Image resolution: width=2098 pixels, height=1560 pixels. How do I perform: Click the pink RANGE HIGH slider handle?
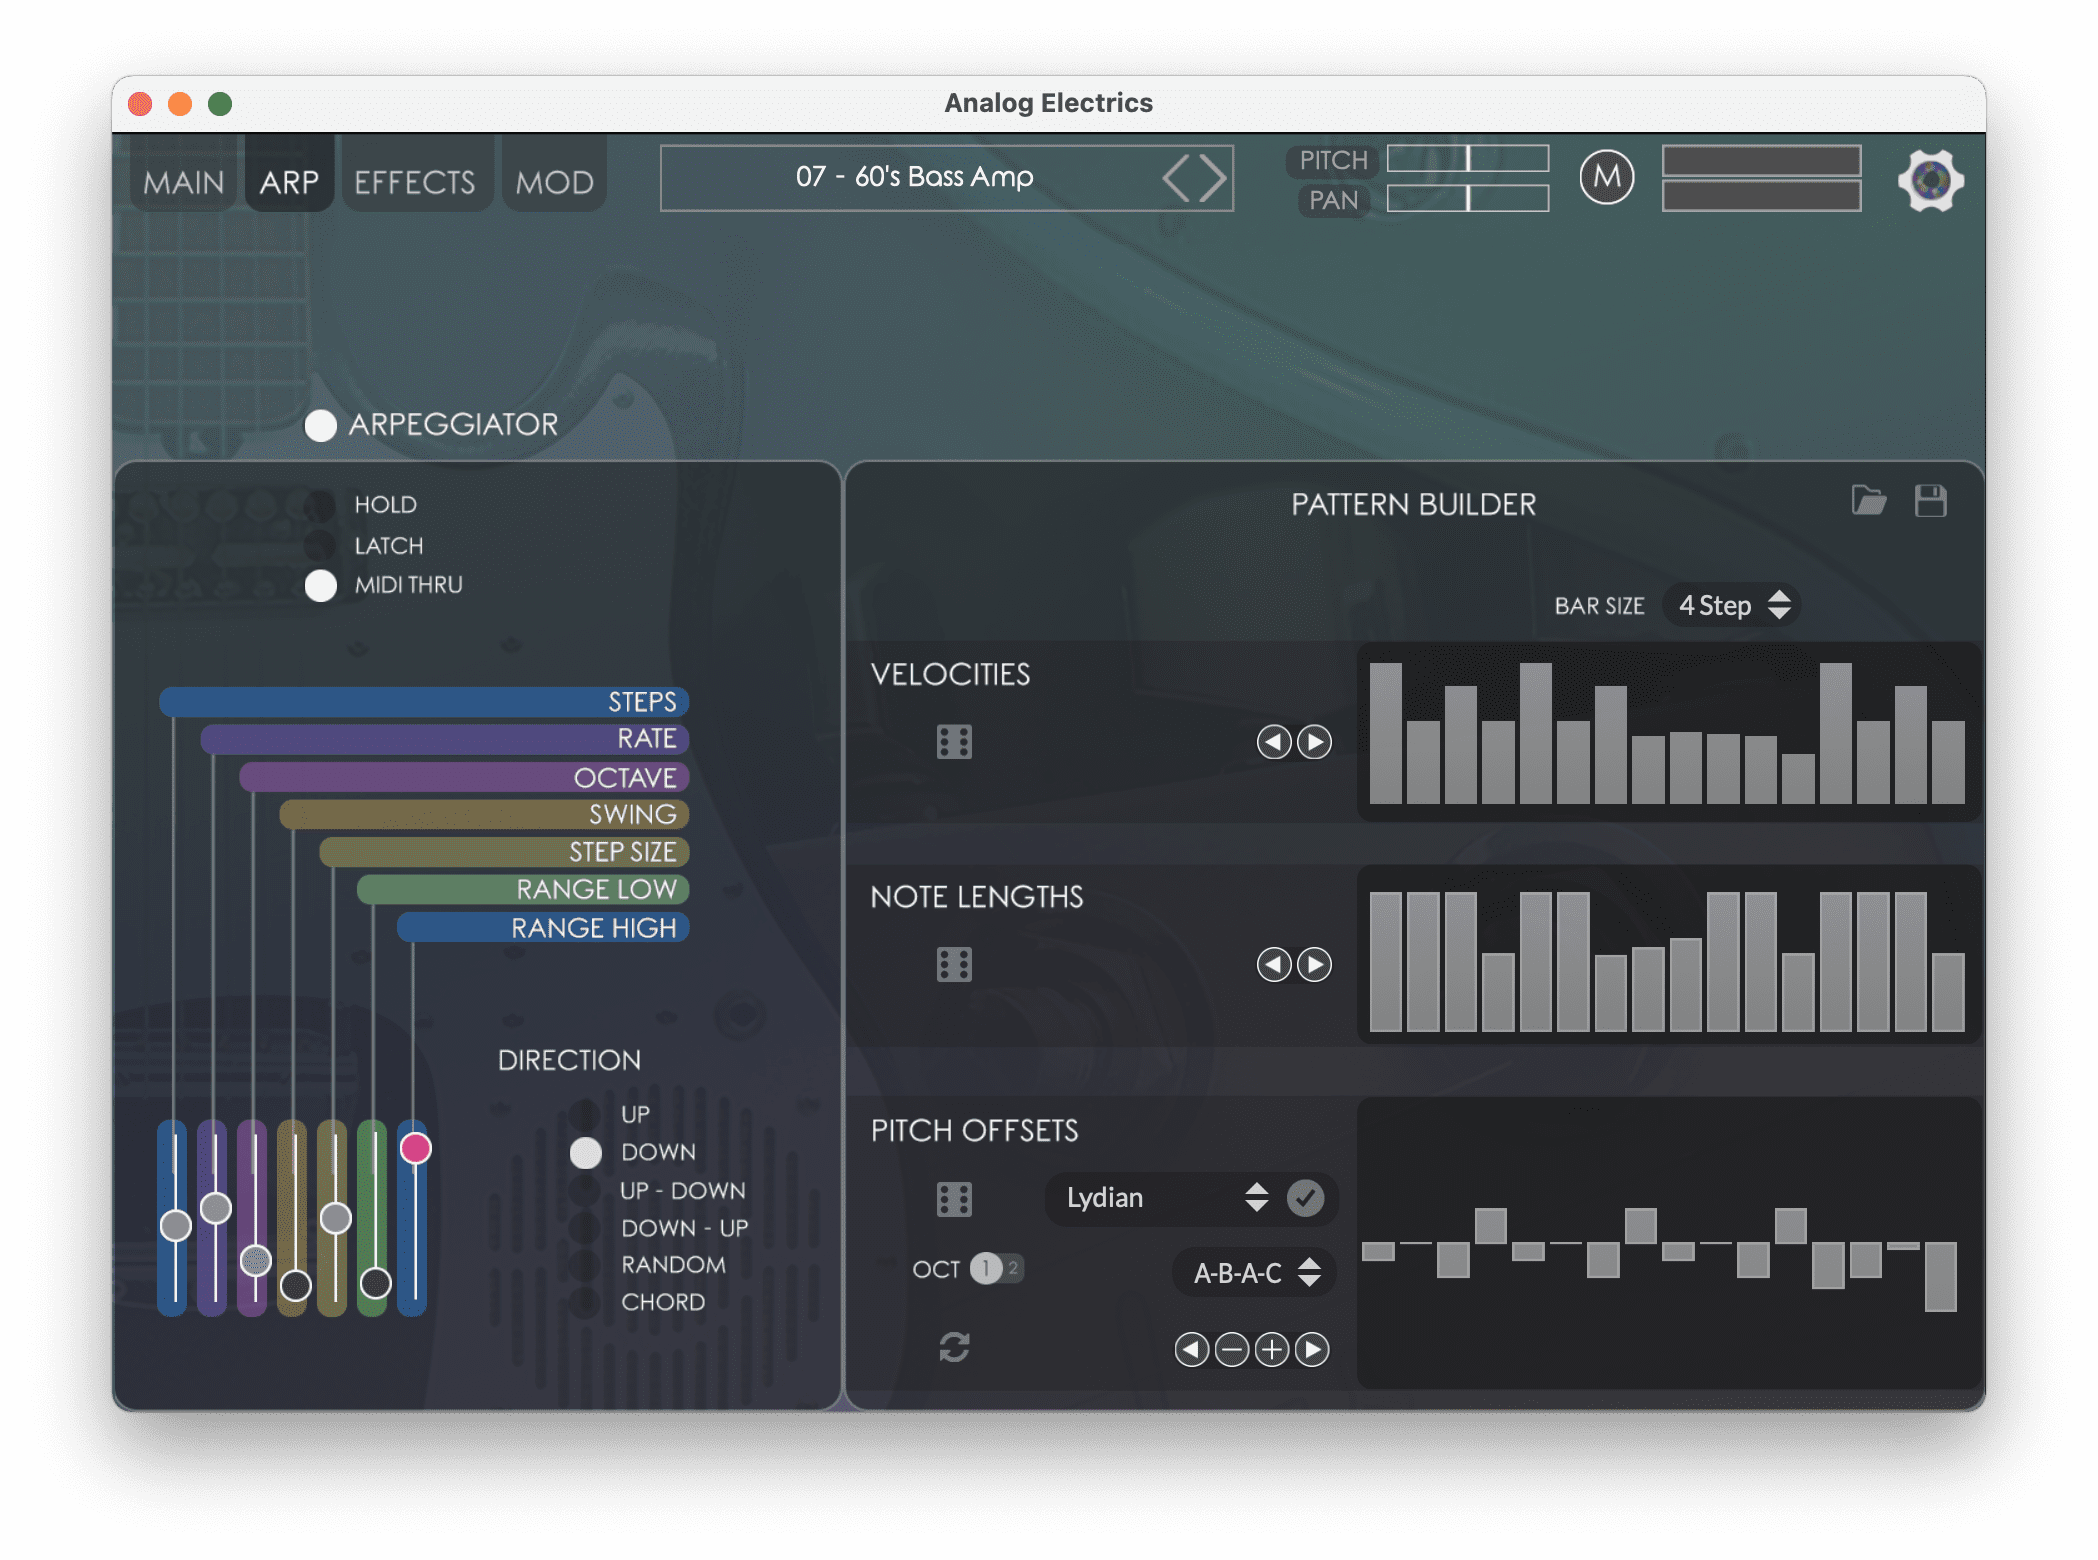(415, 1148)
